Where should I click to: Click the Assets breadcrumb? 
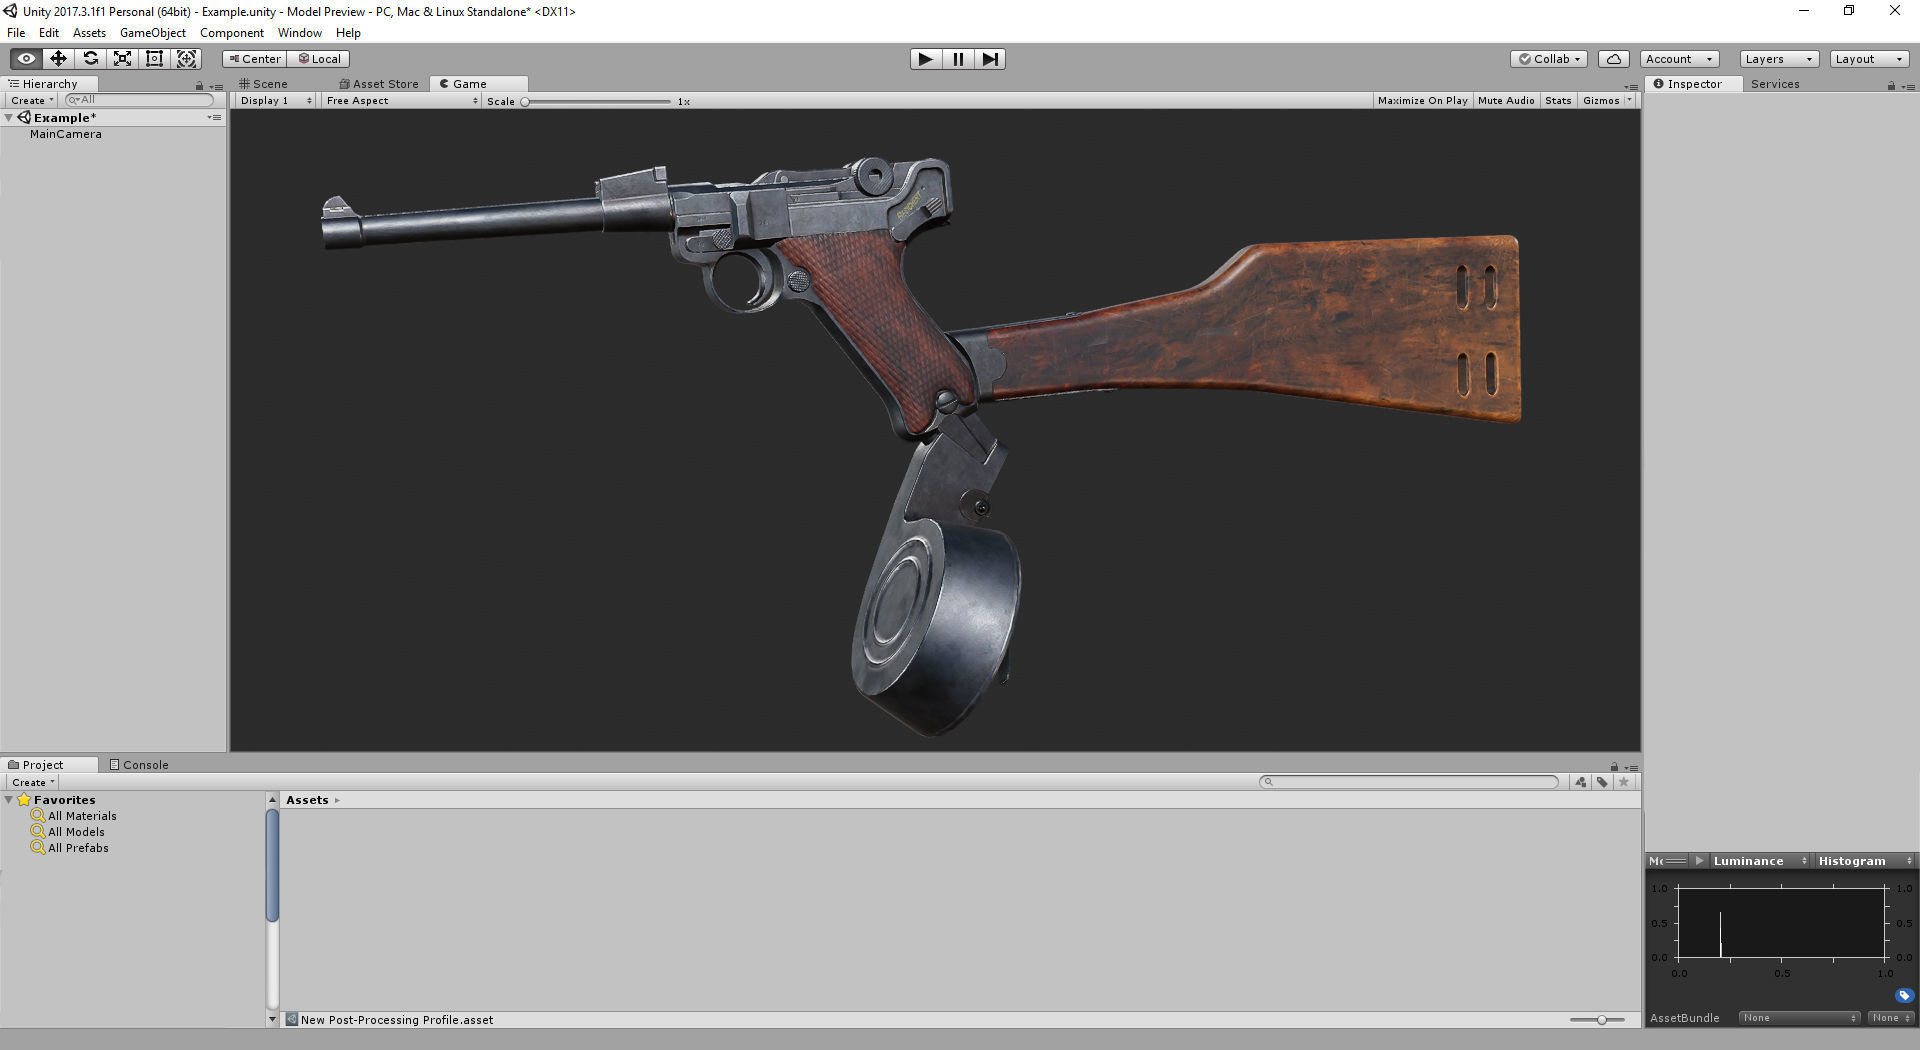coord(307,800)
